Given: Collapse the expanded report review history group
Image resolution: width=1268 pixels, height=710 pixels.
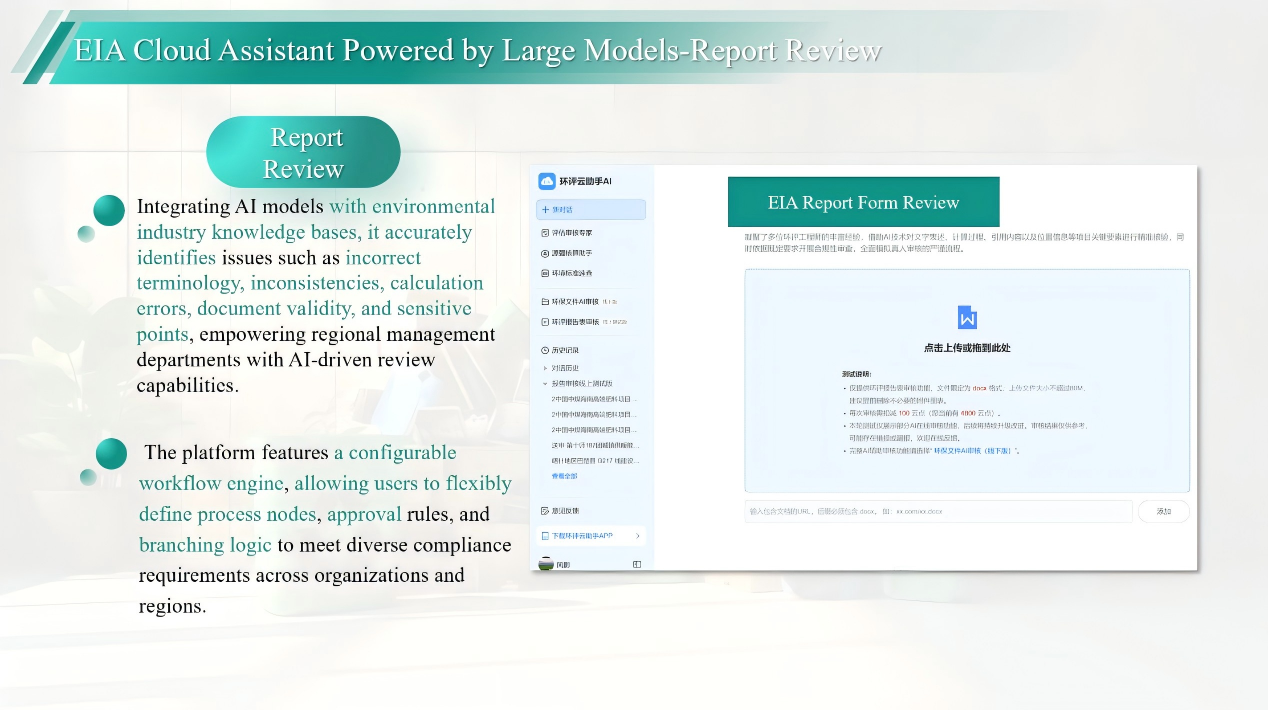Looking at the screenshot, I should pos(545,383).
